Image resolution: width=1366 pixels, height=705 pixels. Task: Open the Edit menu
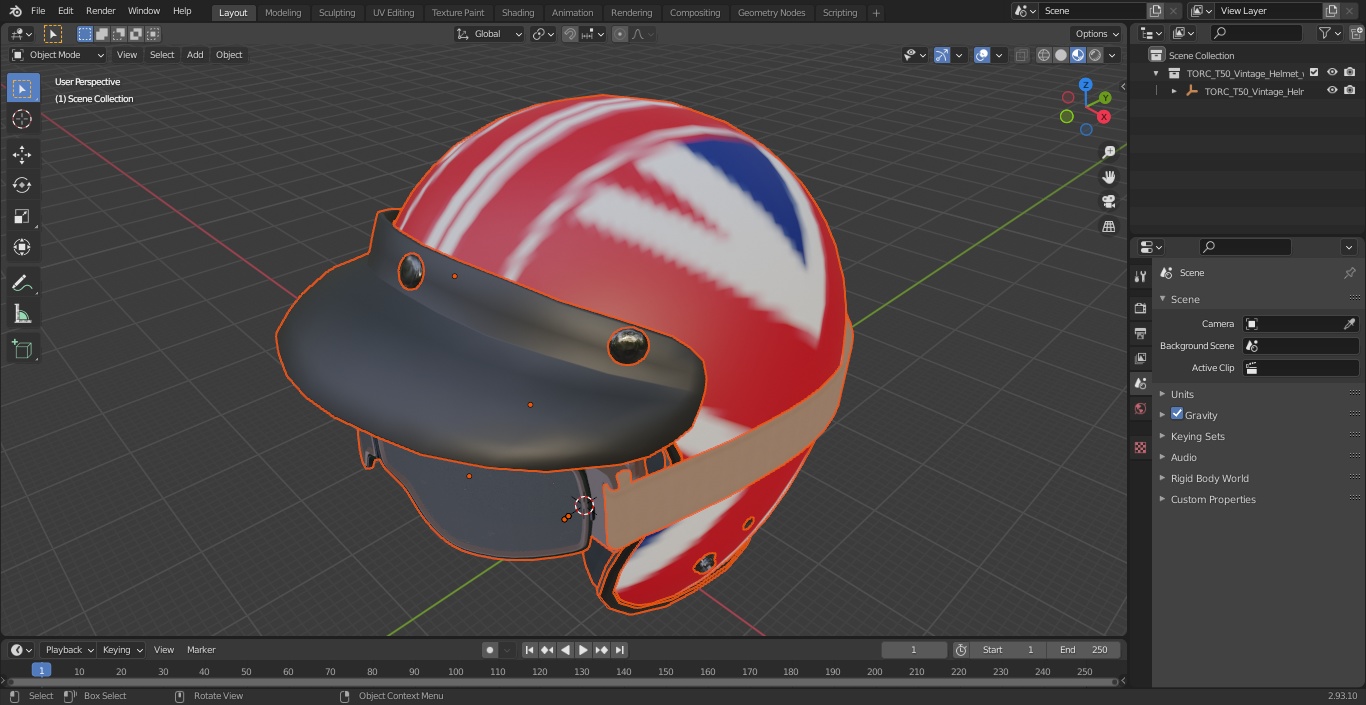tap(65, 11)
